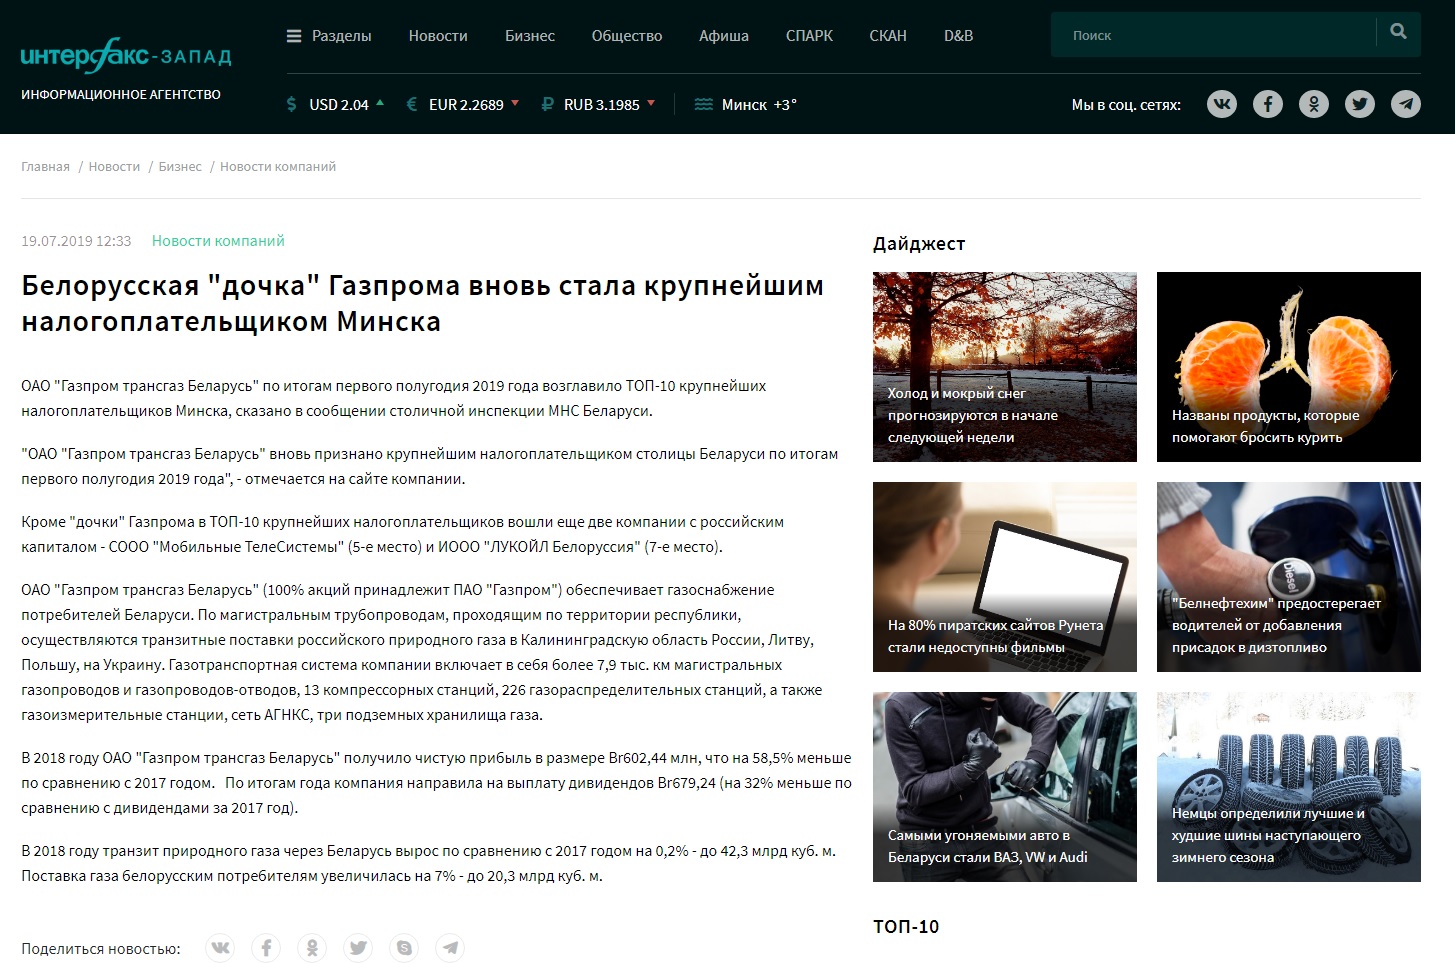1455x963 pixels.
Task: Share the news via Odnoklassniki icon
Action: tap(312, 947)
